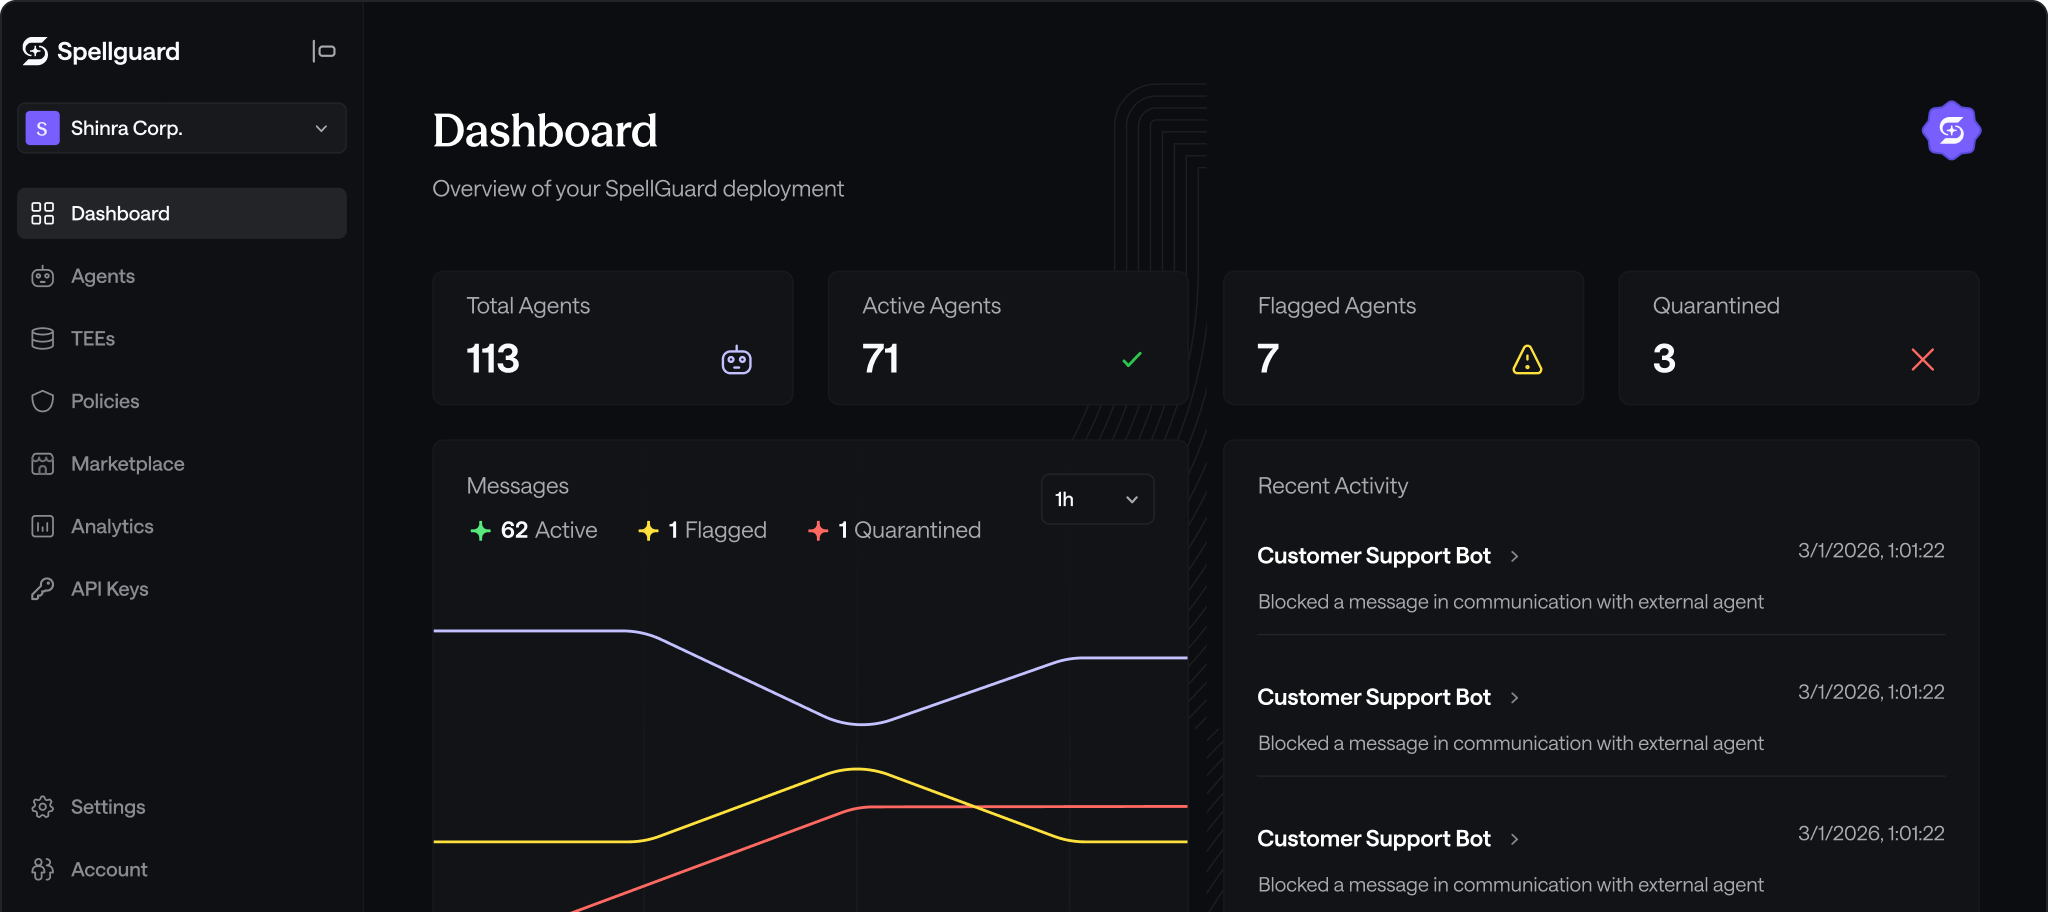Click the Flagged Agents value 7

pyautogui.click(x=1268, y=359)
